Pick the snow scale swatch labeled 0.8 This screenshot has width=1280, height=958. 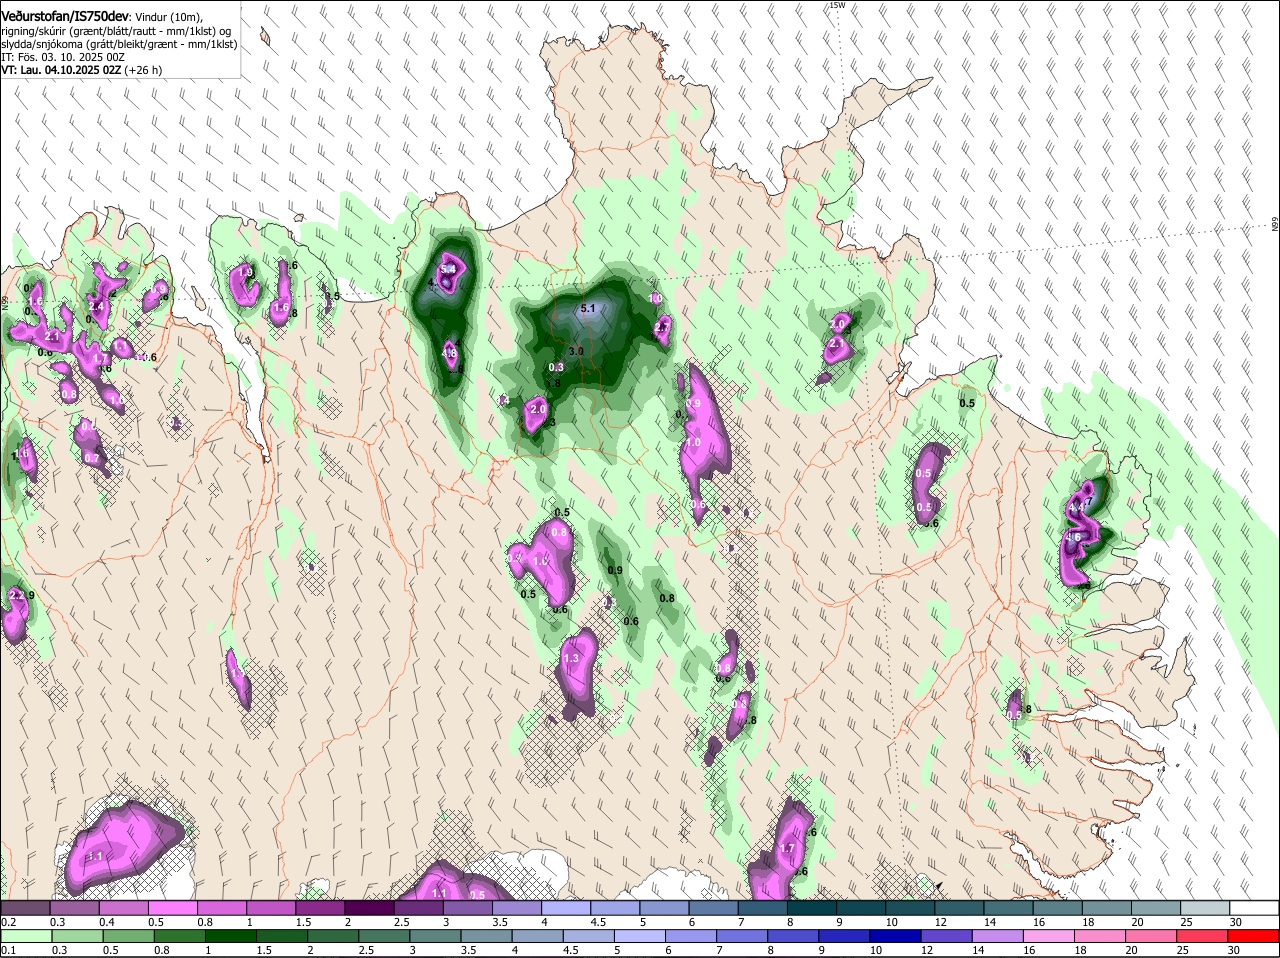pos(221,907)
